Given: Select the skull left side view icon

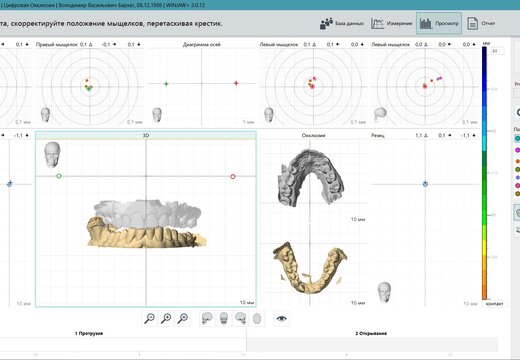Looking at the screenshot, I should point(207,318).
